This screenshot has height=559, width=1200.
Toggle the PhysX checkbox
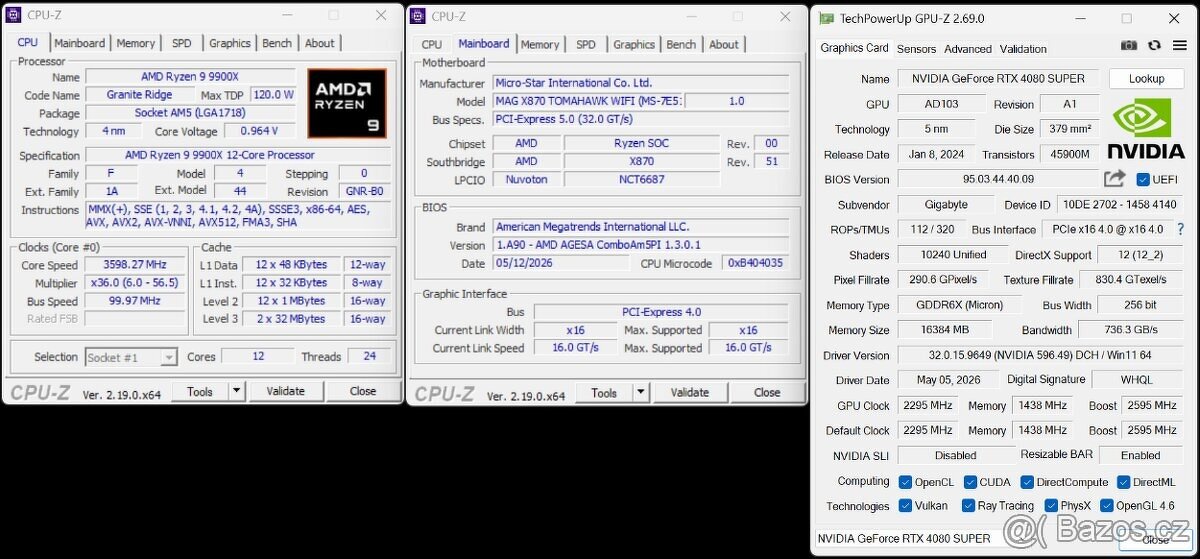[1051, 506]
